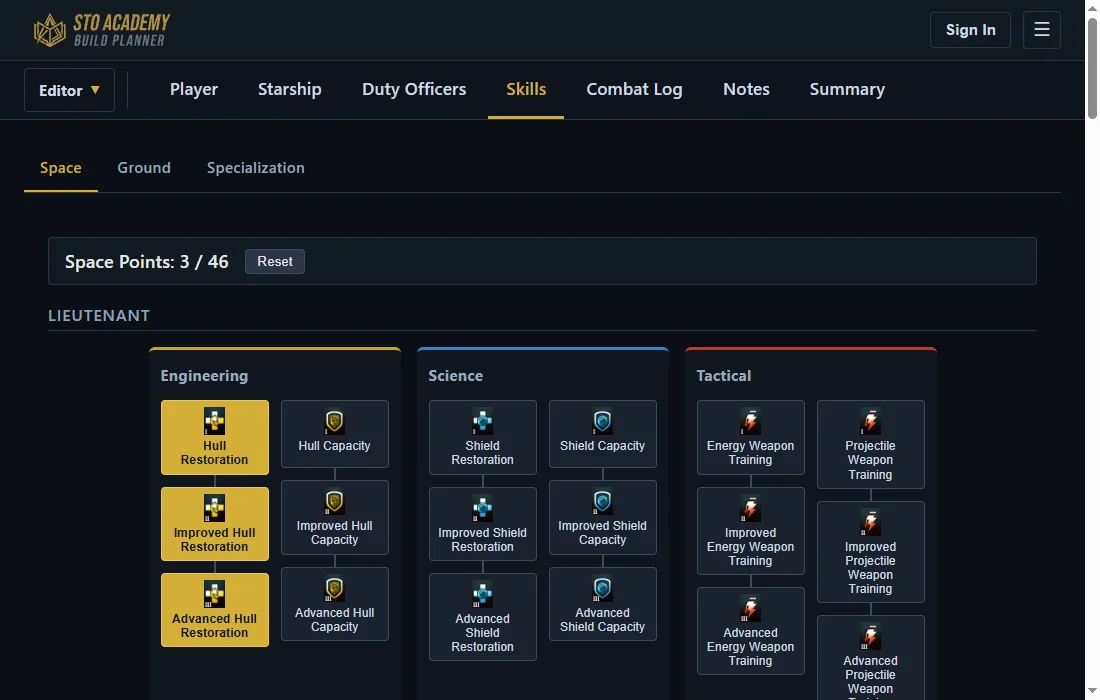Open the Notes tab
The image size is (1100, 700).
click(x=746, y=89)
